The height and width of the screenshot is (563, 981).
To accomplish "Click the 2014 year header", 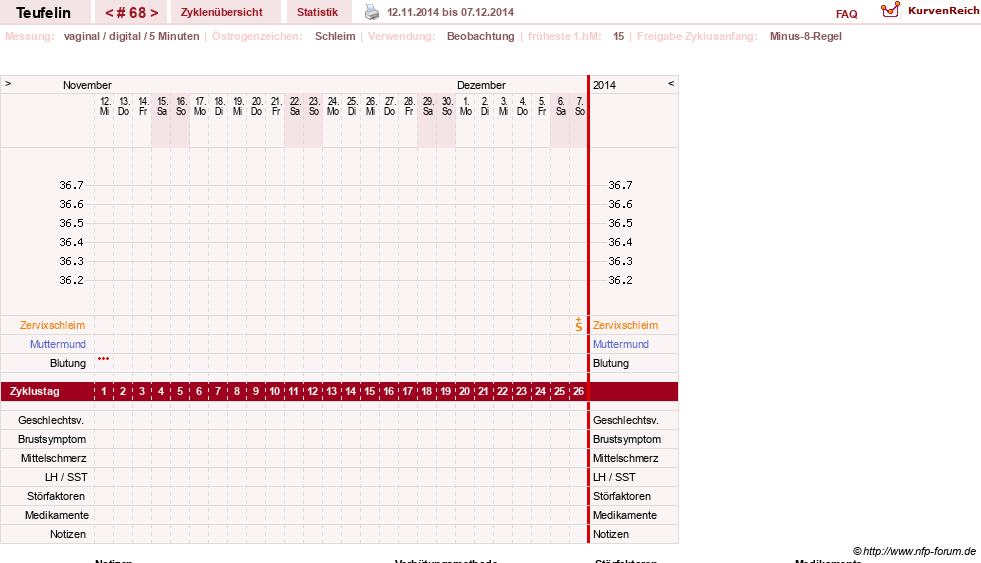I will click(x=604, y=85).
